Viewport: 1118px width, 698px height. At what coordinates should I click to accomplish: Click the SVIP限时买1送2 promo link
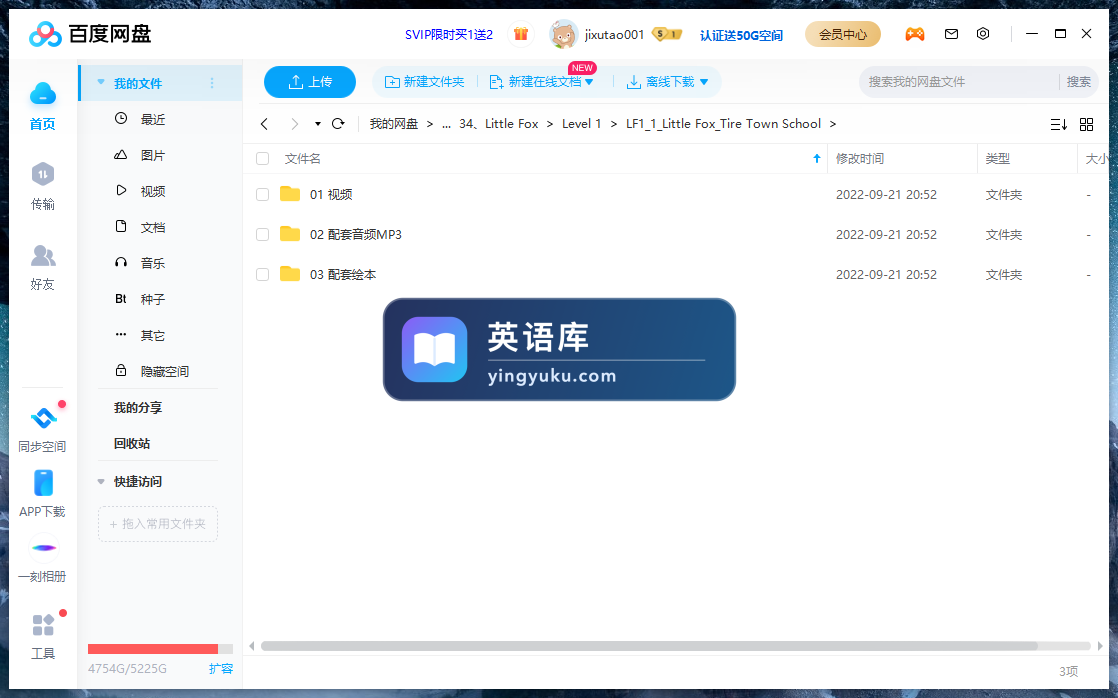tap(448, 34)
